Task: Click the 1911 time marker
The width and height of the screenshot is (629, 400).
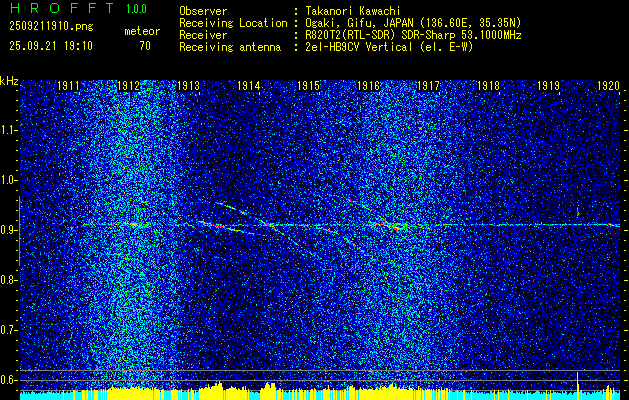Action: (68, 85)
